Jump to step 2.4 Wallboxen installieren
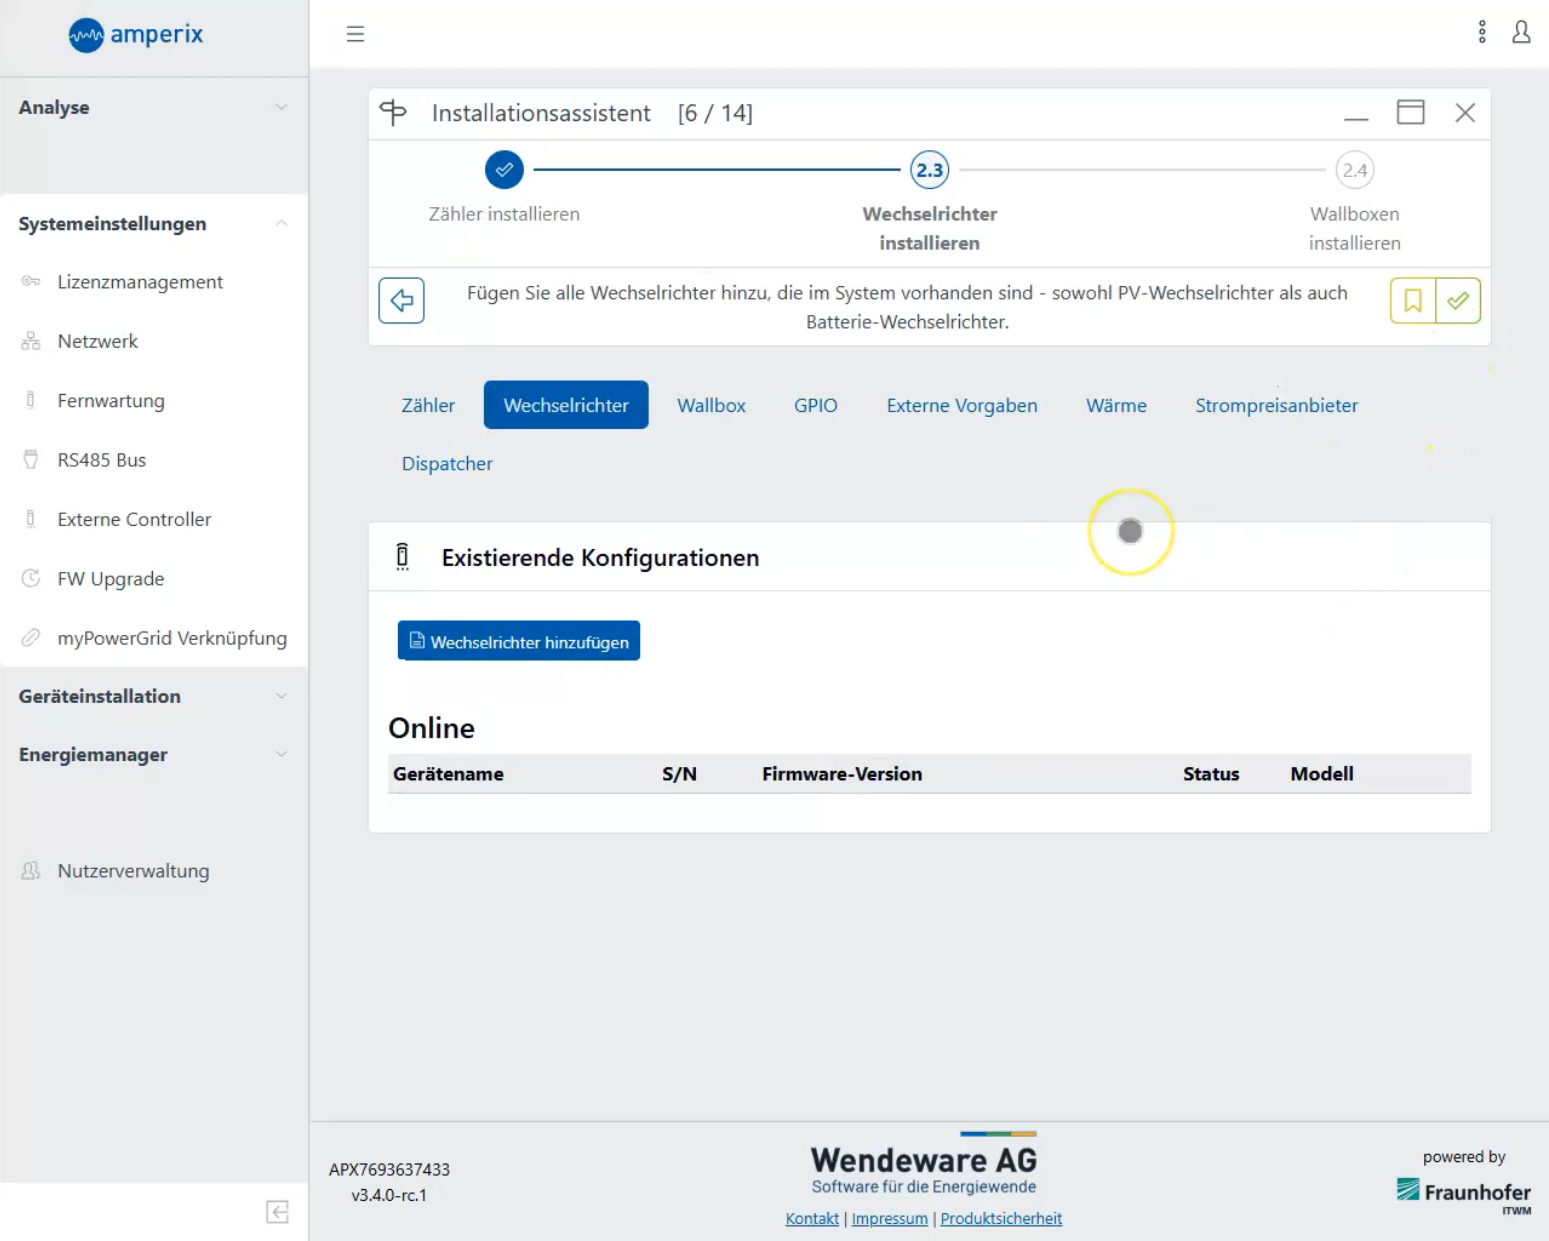 pos(1355,170)
